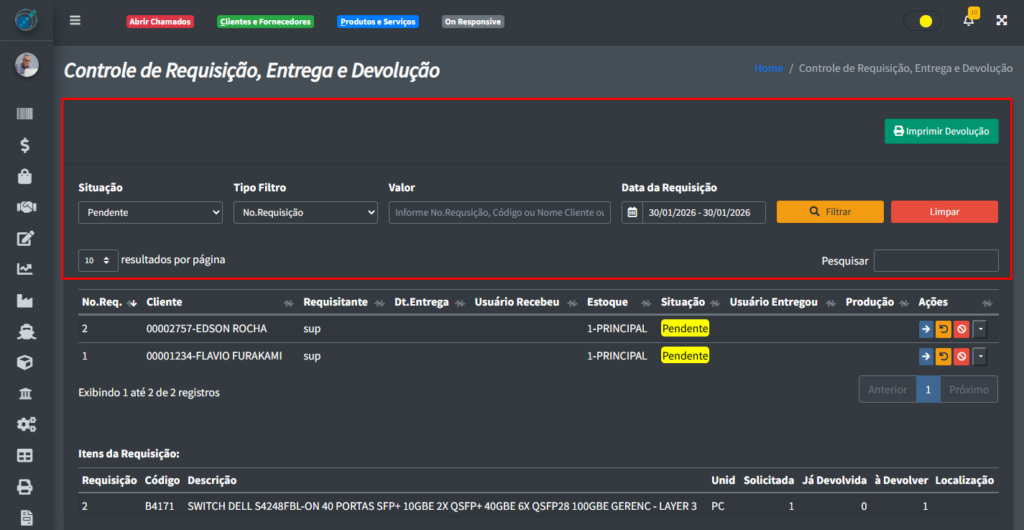Expand the Tipo Filtro dropdown
Image resolution: width=1024 pixels, height=530 pixels.
(x=305, y=212)
